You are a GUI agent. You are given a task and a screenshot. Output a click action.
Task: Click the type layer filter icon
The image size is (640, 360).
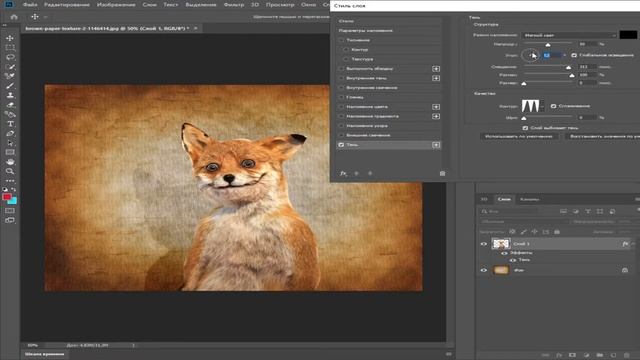tap(588, 211)
